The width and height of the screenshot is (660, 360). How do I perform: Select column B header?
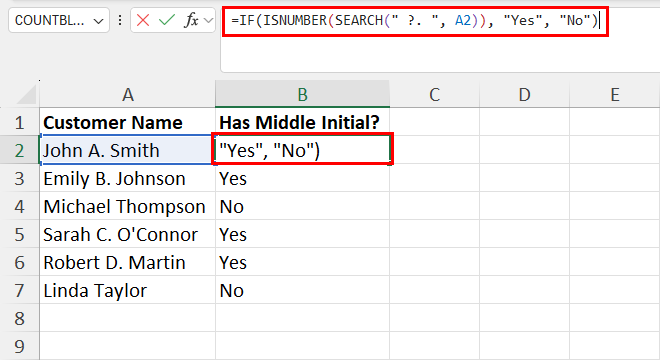point(302,94)
